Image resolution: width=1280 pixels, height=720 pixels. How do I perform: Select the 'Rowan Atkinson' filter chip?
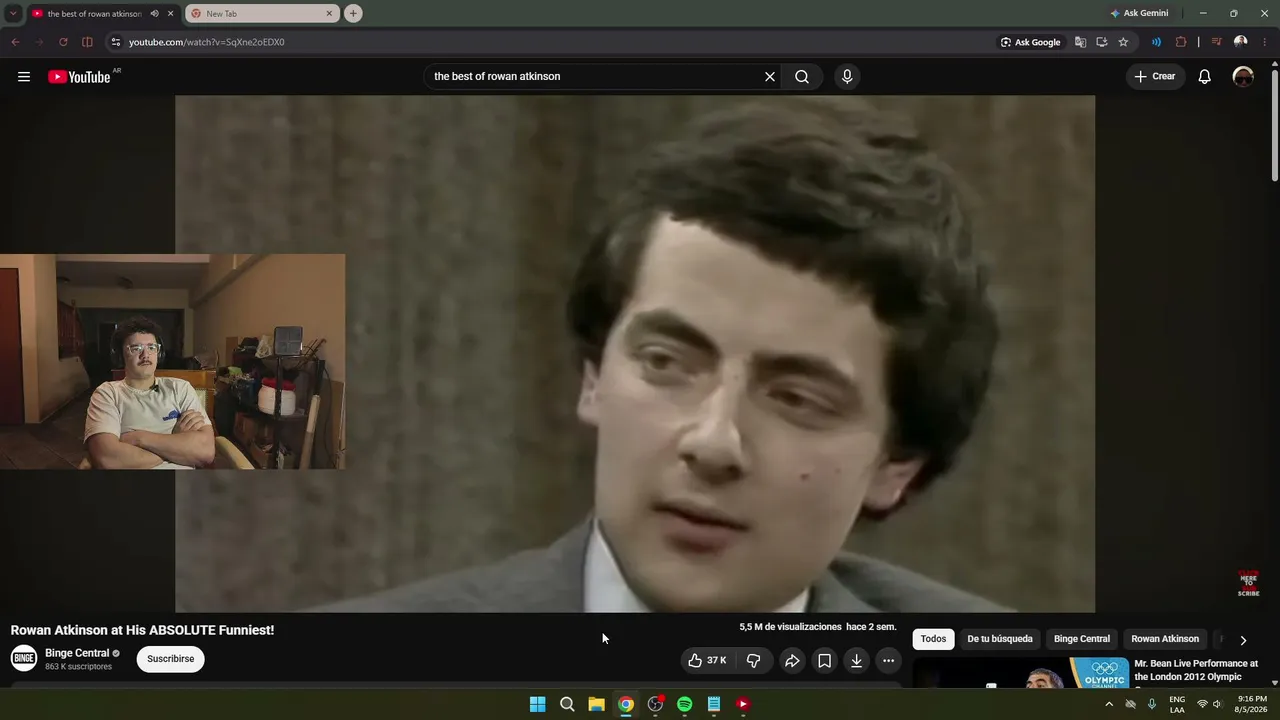click(1165, 639)
